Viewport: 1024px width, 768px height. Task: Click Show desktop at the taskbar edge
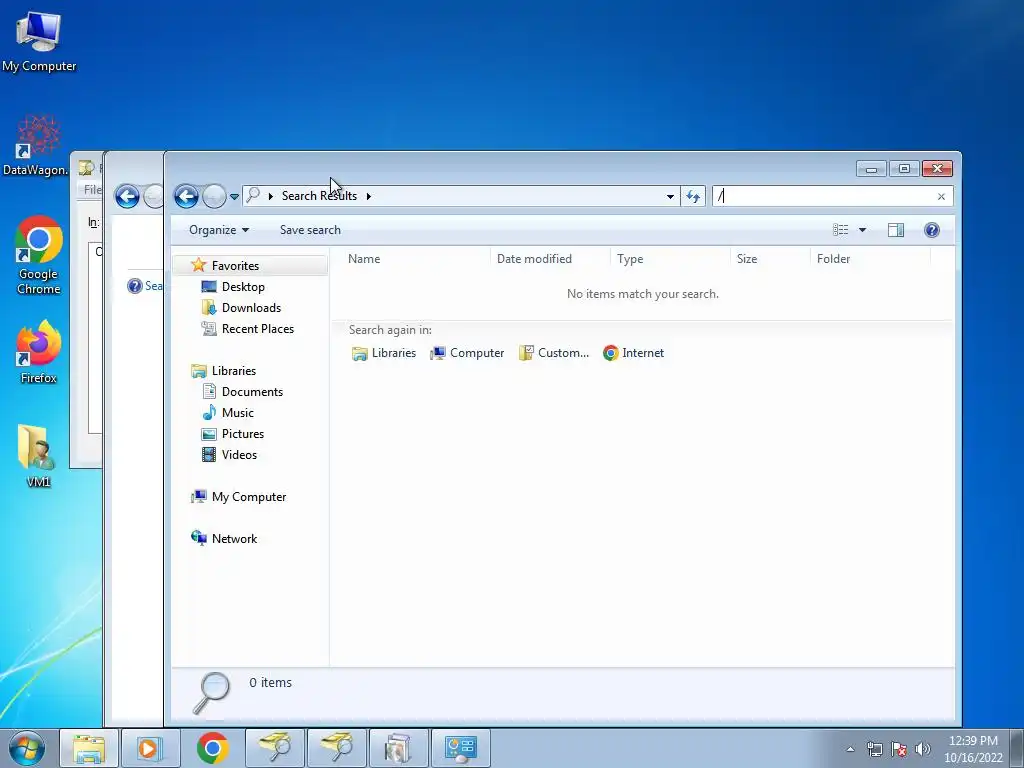pos(1017,748)
